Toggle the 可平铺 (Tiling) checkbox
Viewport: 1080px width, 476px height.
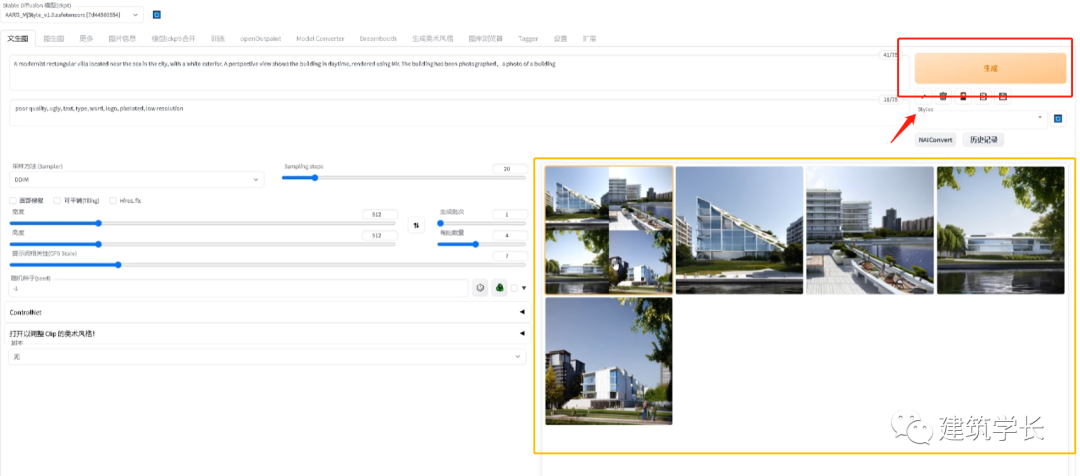58,200
